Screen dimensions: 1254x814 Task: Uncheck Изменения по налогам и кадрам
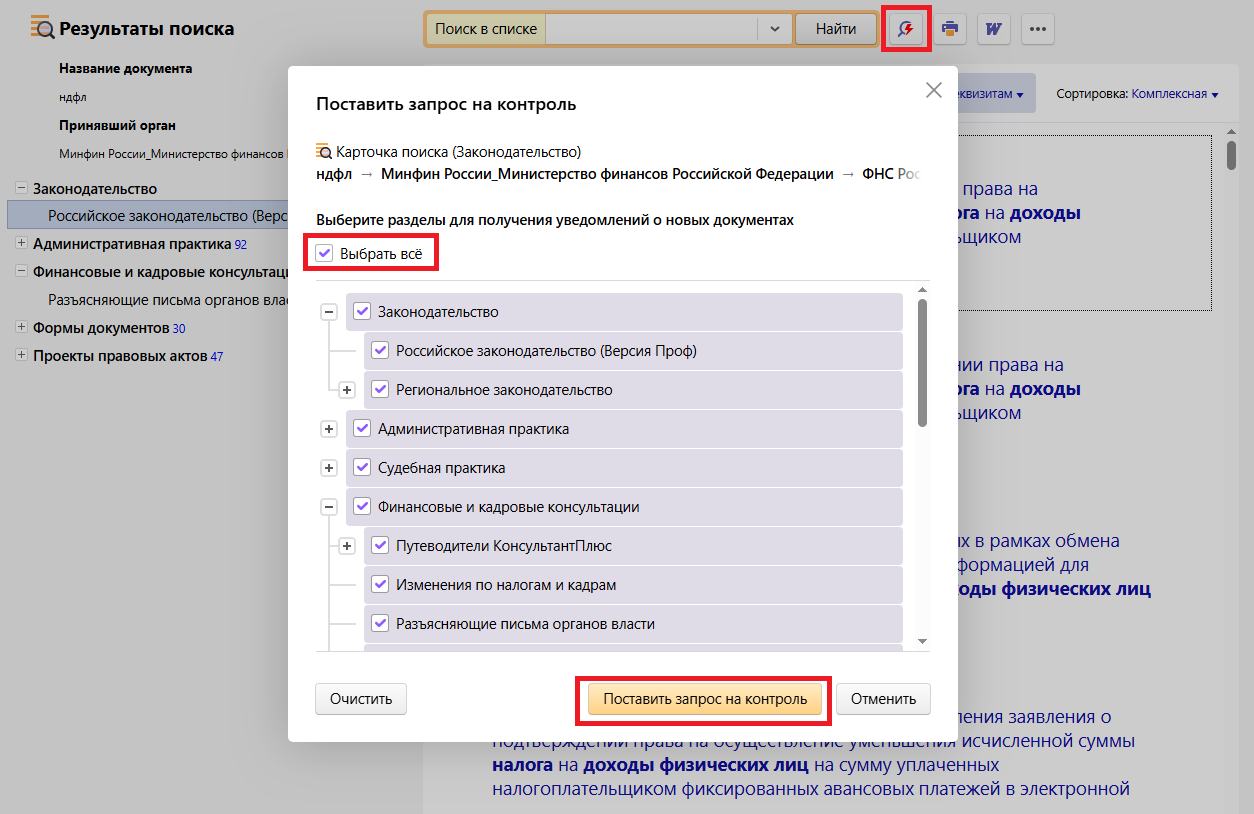coord(380,585)
